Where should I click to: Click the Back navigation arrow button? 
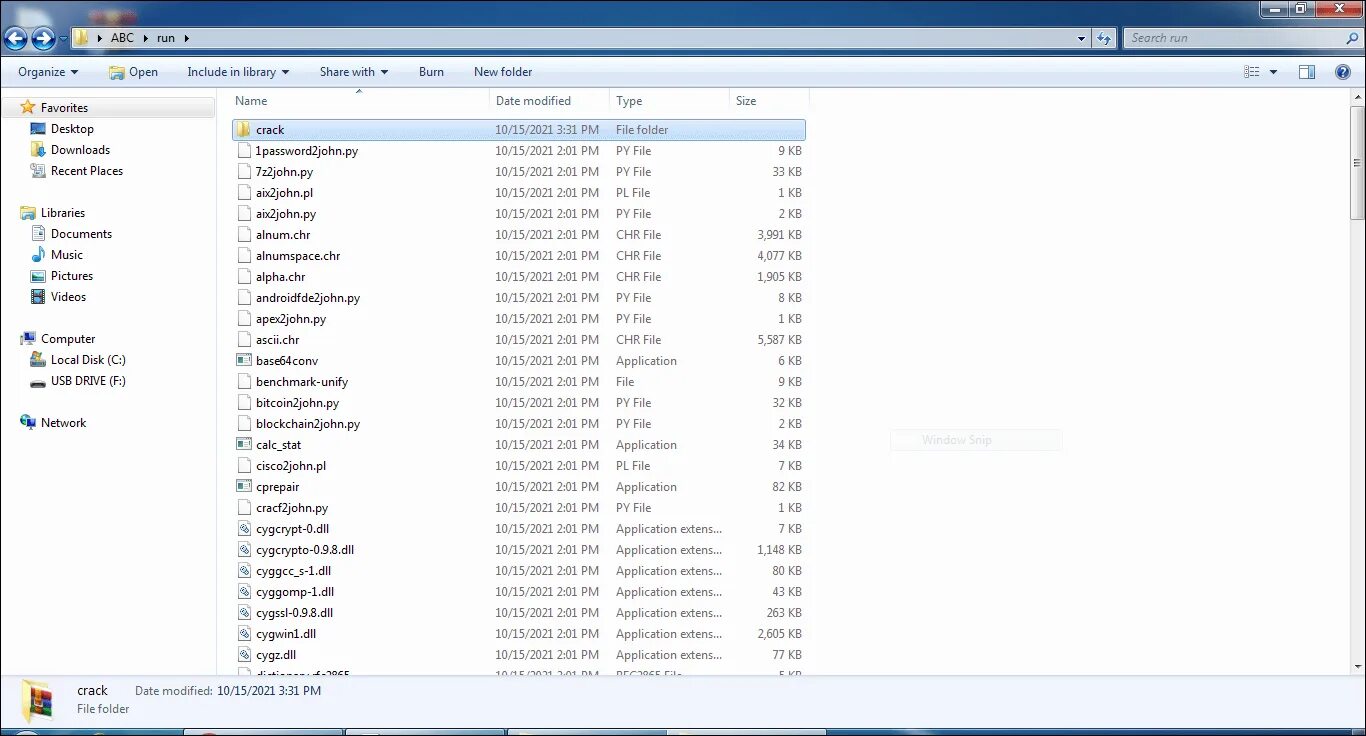click(16, 39)
